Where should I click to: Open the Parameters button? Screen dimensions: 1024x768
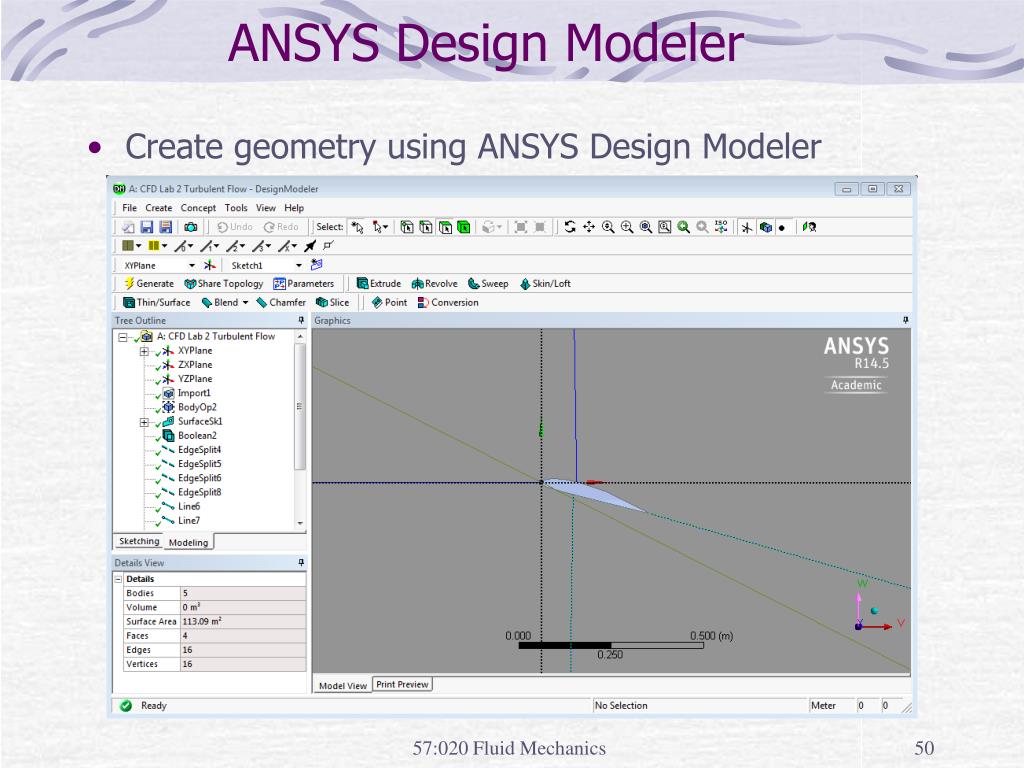click(304, 283)
